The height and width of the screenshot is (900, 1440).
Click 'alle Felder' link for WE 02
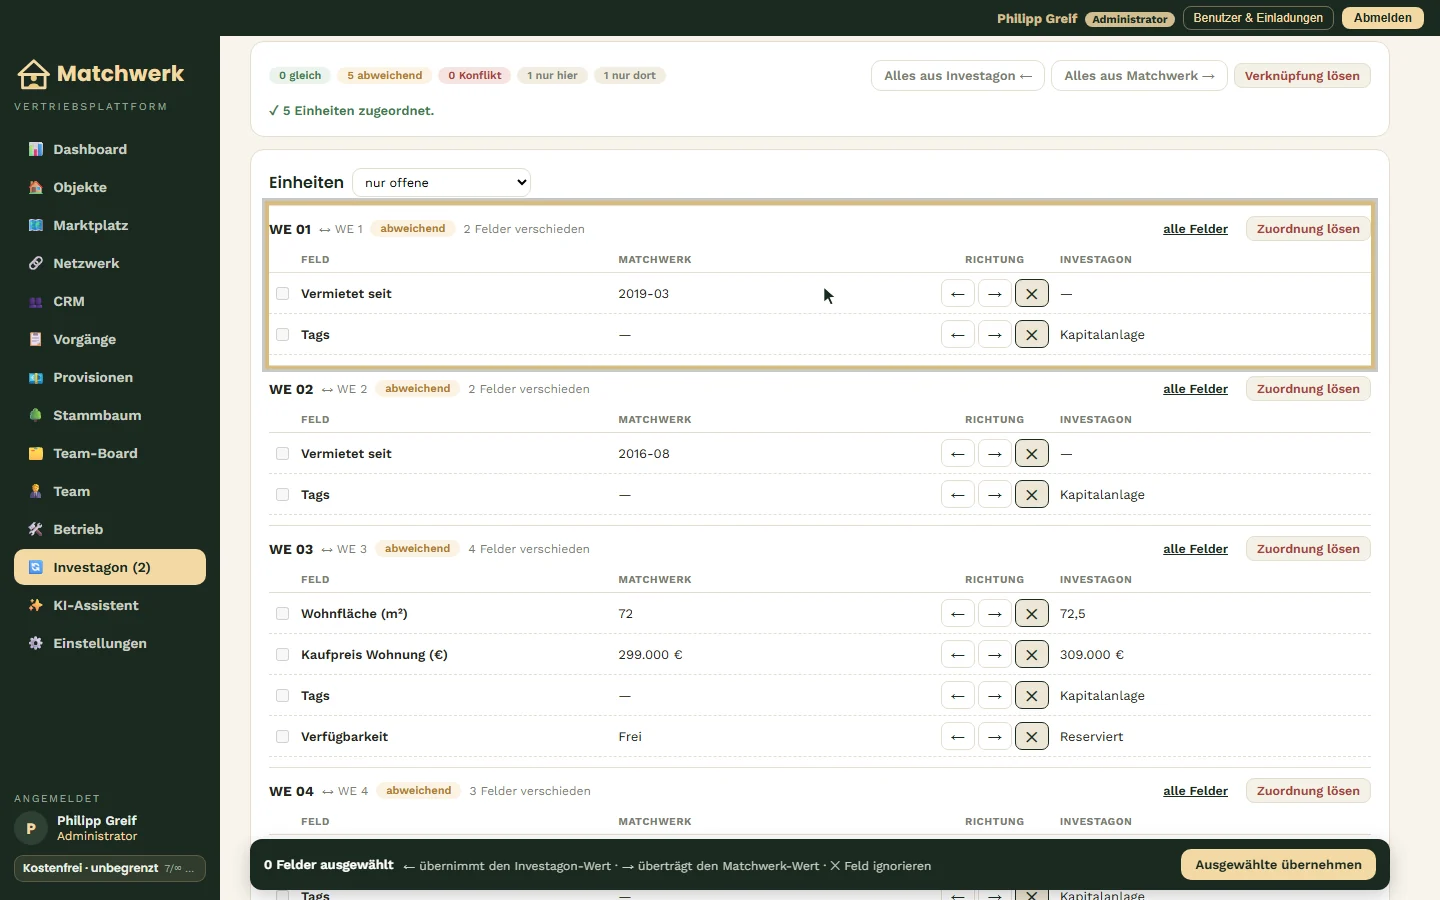pos(1195,389)
